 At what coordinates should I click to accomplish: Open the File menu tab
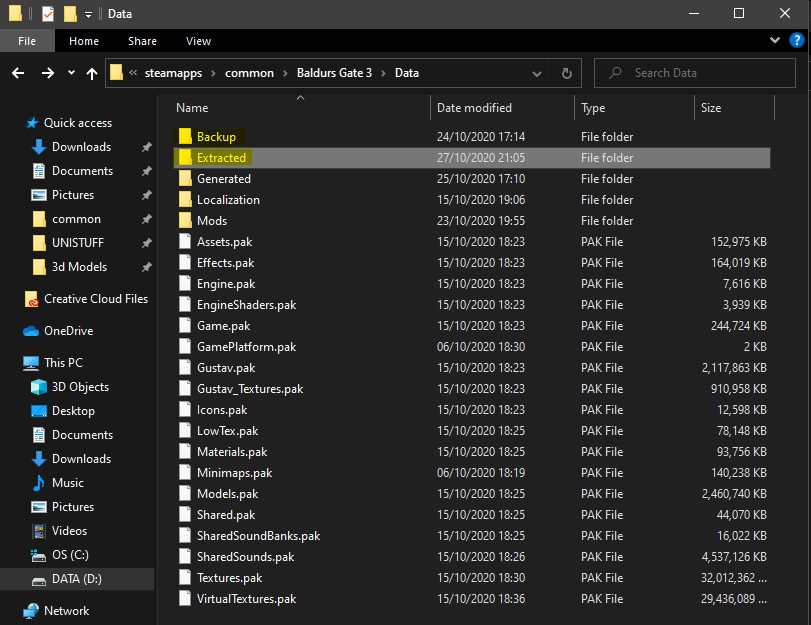click(27, 41)
